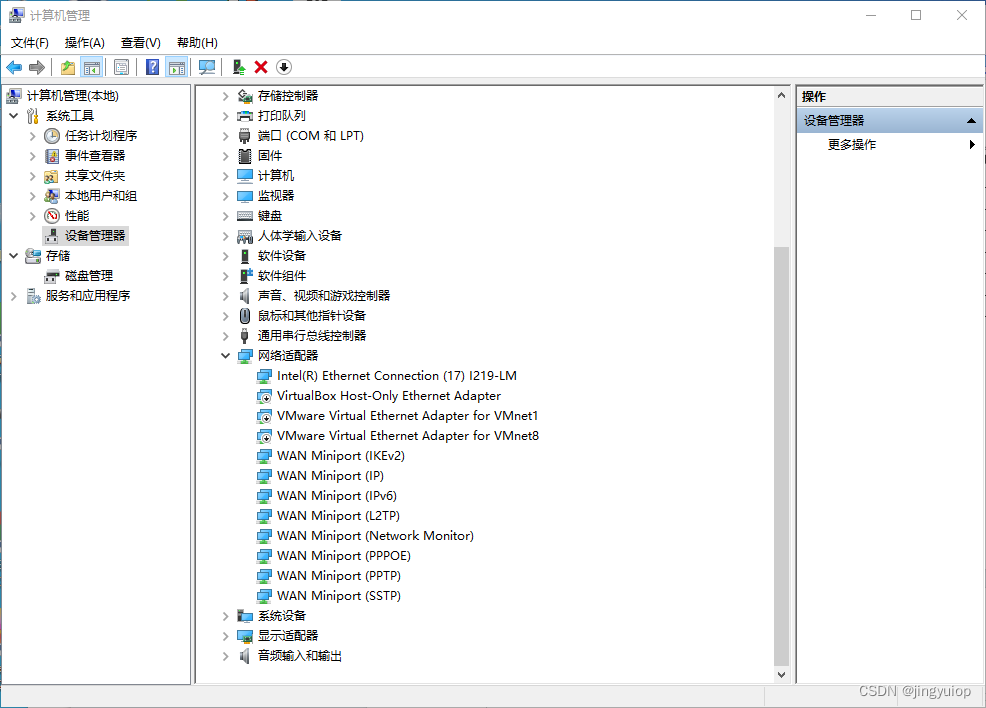Click the display adapters (显示适配器) icon
The height and width of the screenshot is (708, 986).
click(245, 636)
